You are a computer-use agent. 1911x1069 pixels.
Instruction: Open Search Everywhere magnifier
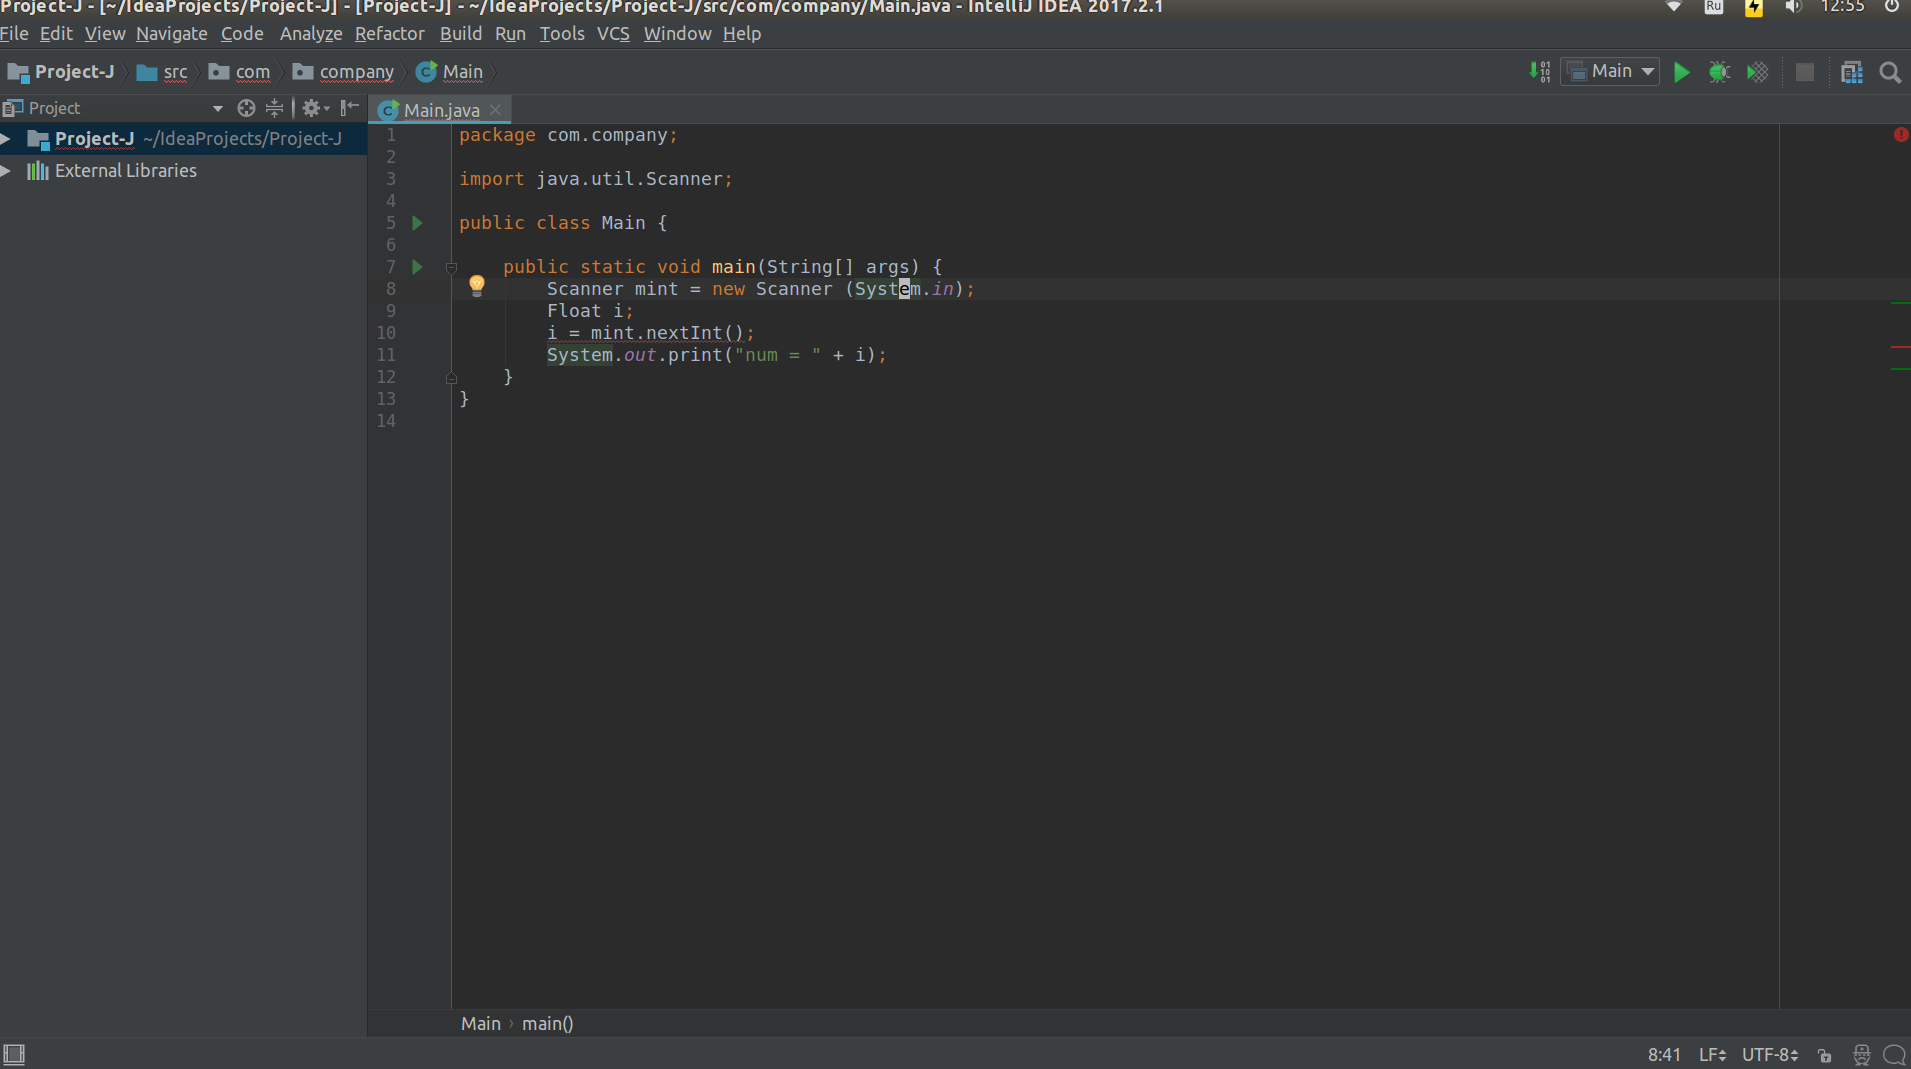pos(1890,72)
